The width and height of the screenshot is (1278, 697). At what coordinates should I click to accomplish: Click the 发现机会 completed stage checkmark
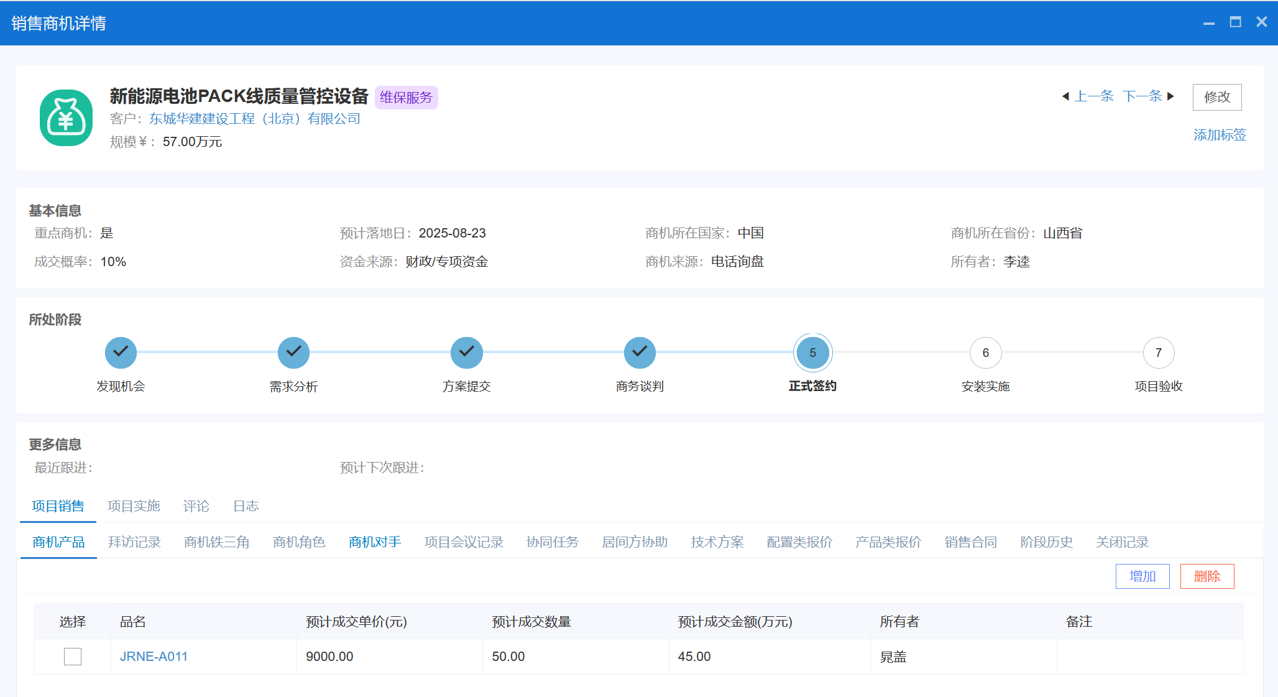pyautogui.click(x=120, y=352)
